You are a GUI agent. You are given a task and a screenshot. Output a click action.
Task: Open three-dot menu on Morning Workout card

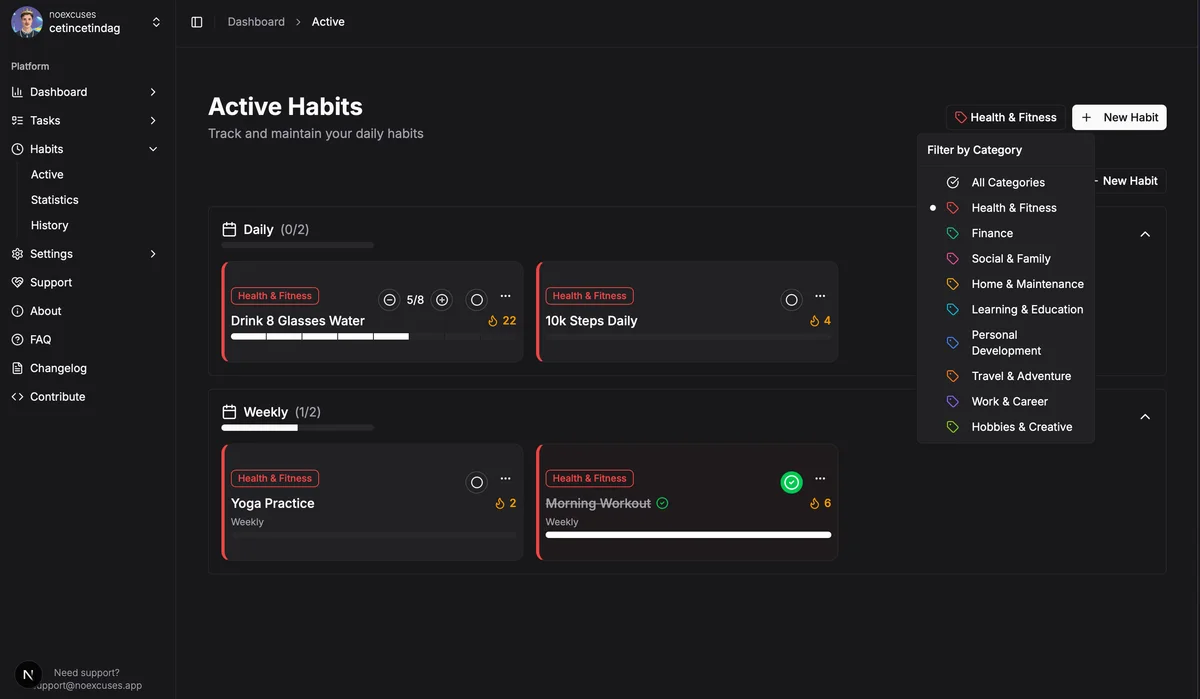(x=820, y=480)
